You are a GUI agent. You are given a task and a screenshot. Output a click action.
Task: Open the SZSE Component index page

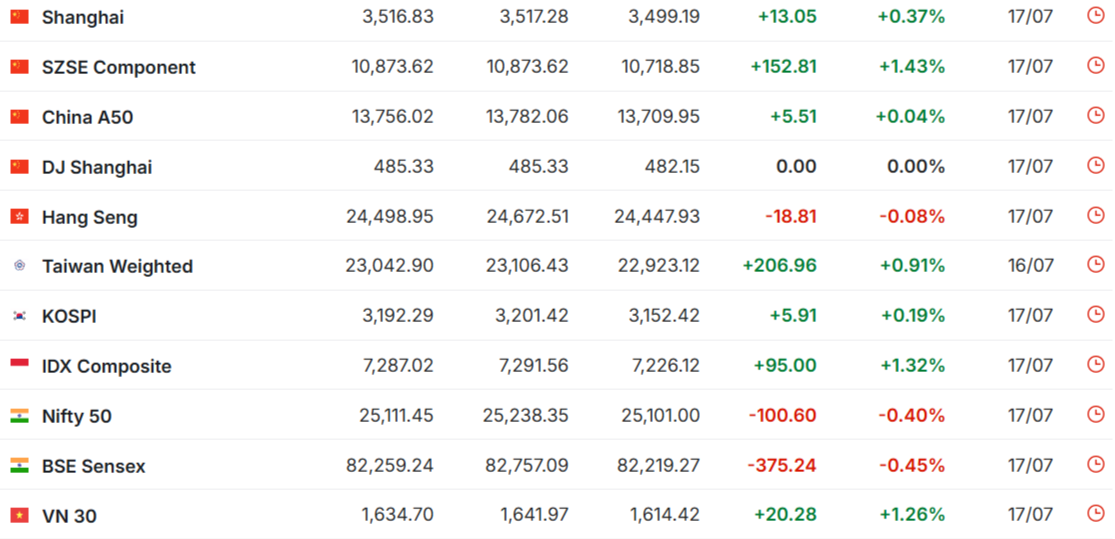click(x=119, y=68)
